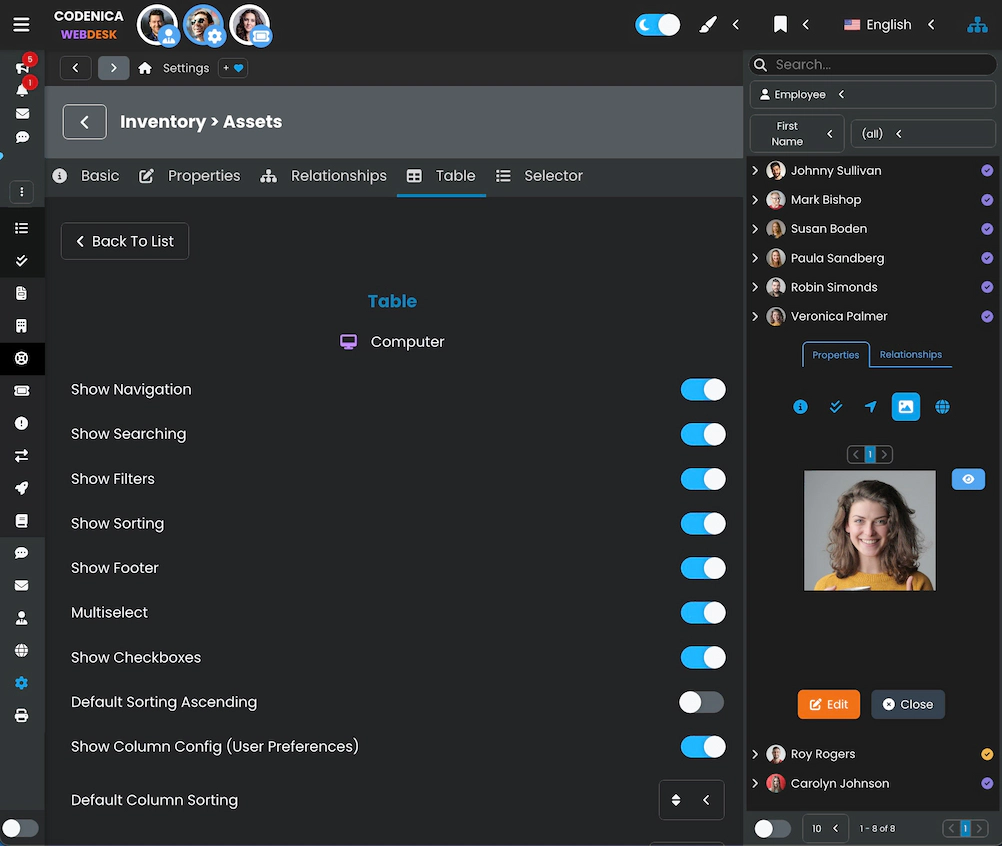Disable the Show Navigation toggle
The image size is (1002, 846).
coord(703,389)
